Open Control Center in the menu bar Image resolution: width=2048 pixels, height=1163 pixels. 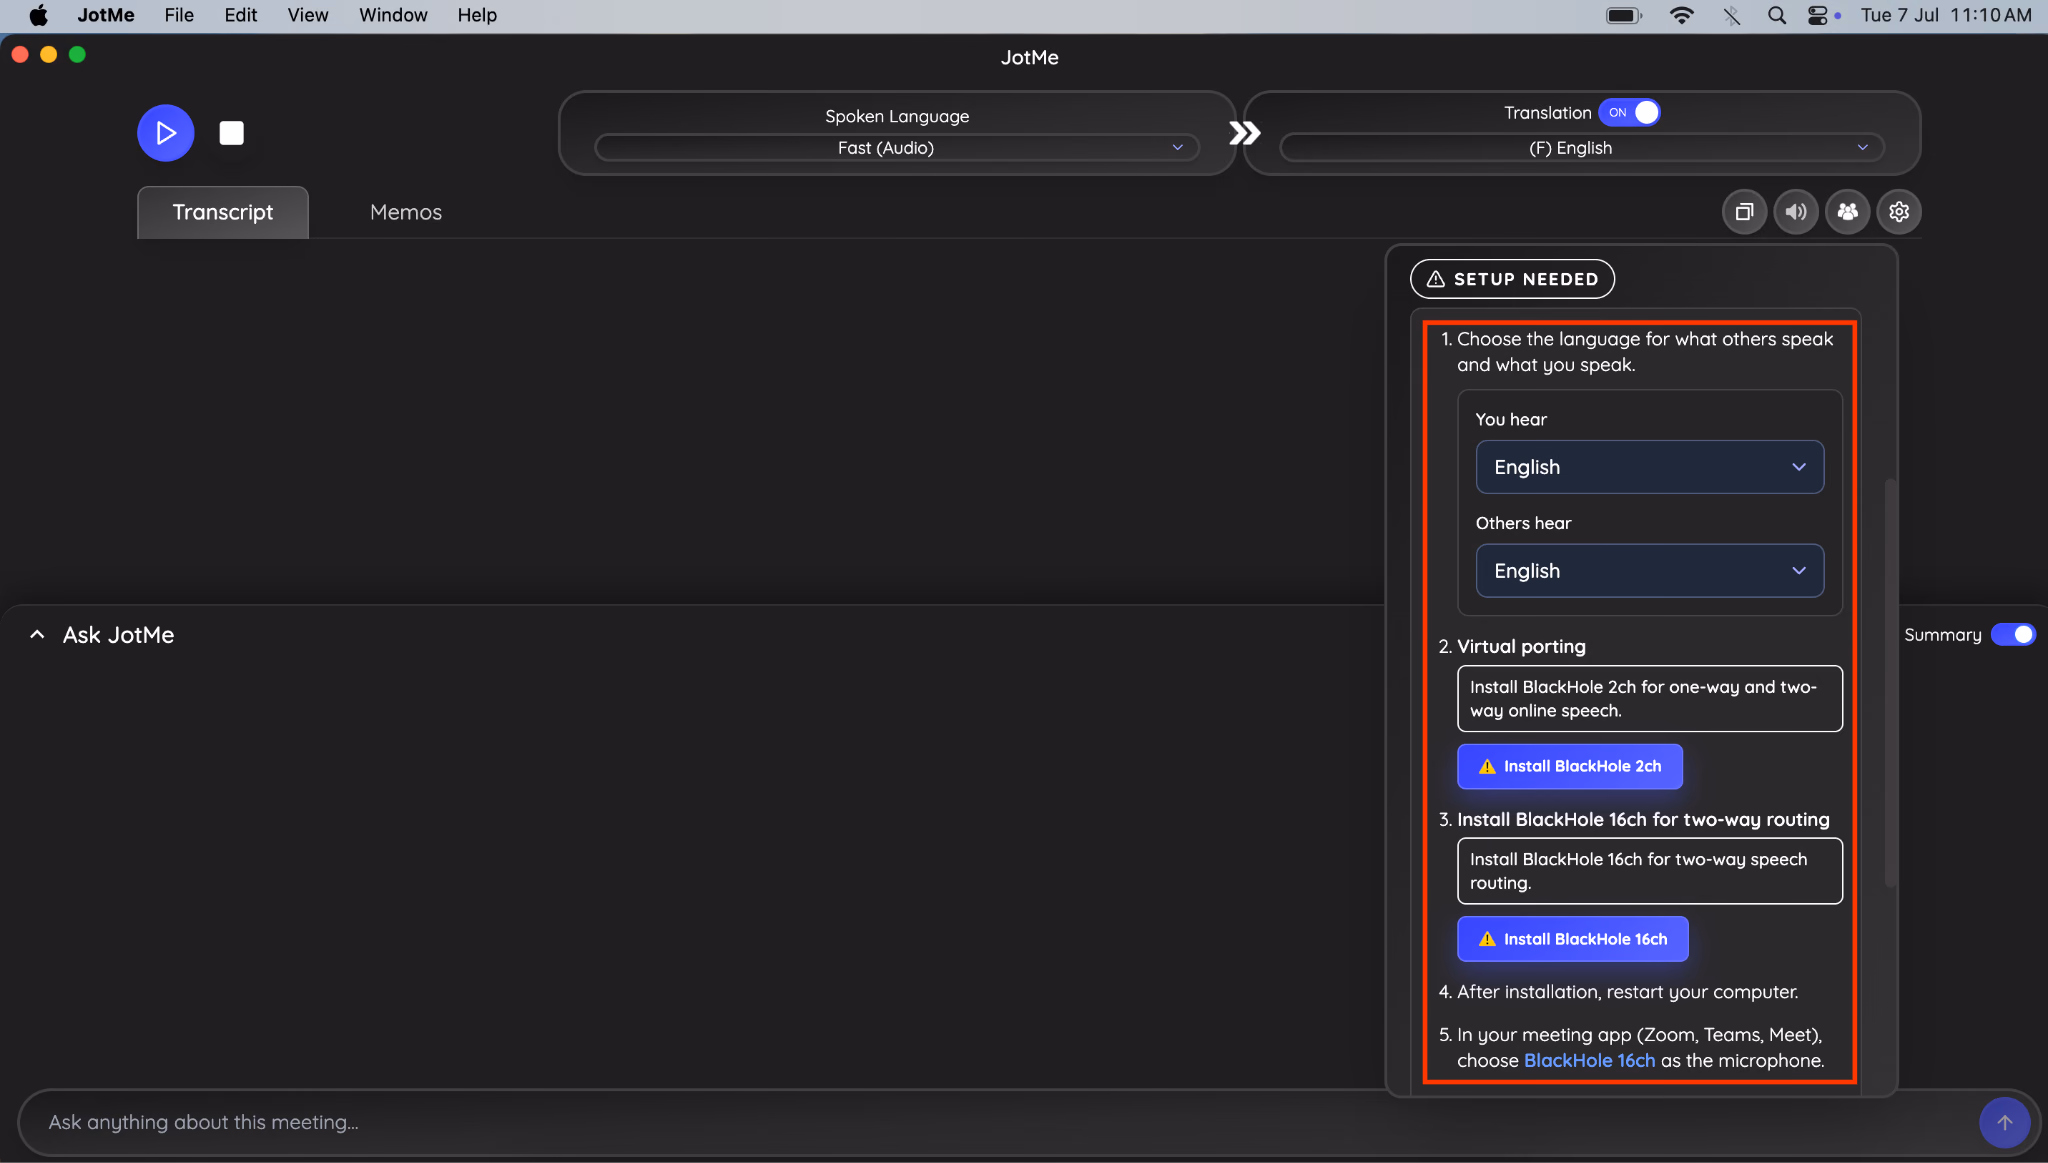click(x=1818, y=15)
